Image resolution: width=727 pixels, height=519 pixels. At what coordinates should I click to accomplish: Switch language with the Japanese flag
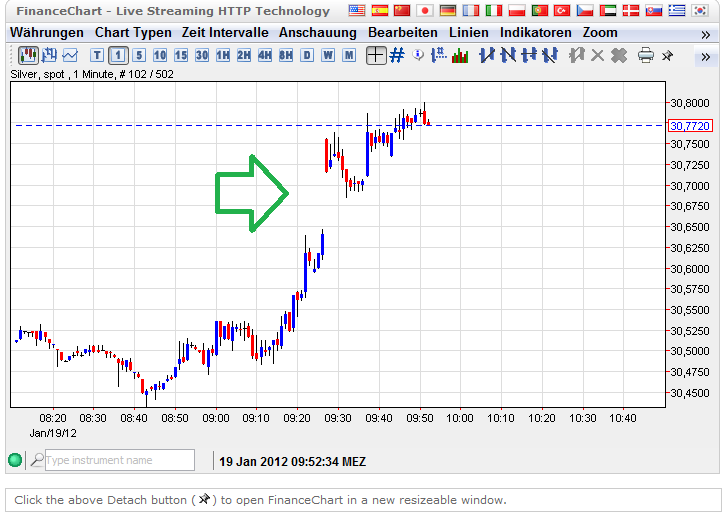(425, 10)
